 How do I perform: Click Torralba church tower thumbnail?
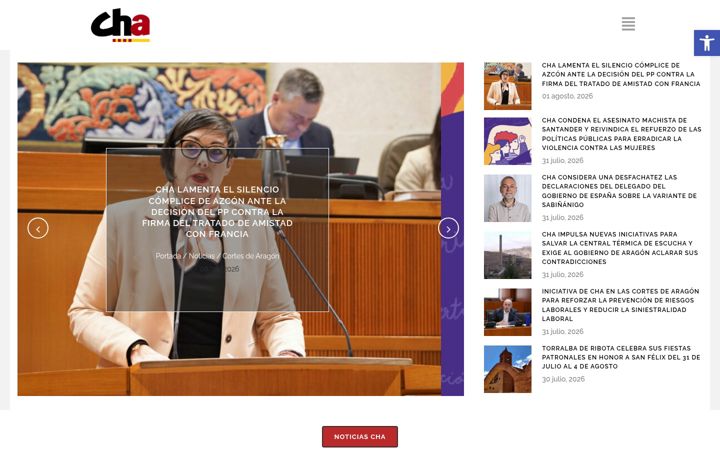coord(507,369)
